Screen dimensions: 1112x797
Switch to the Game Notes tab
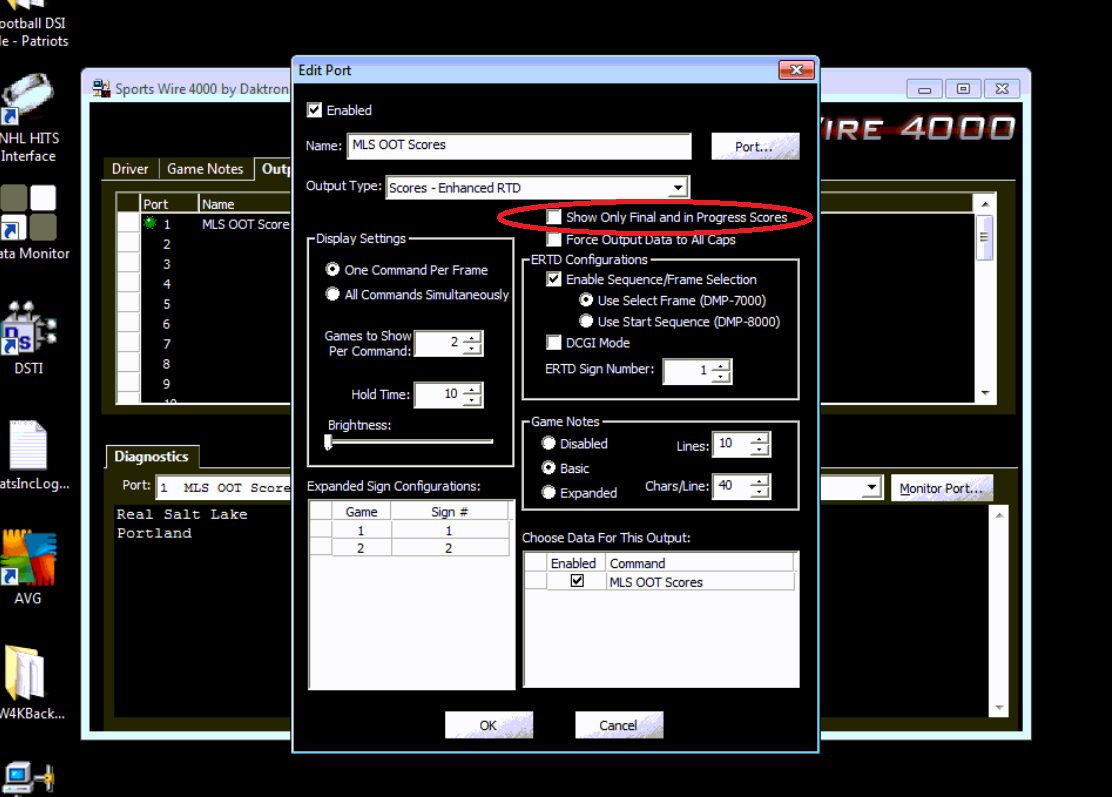(205, 169)
